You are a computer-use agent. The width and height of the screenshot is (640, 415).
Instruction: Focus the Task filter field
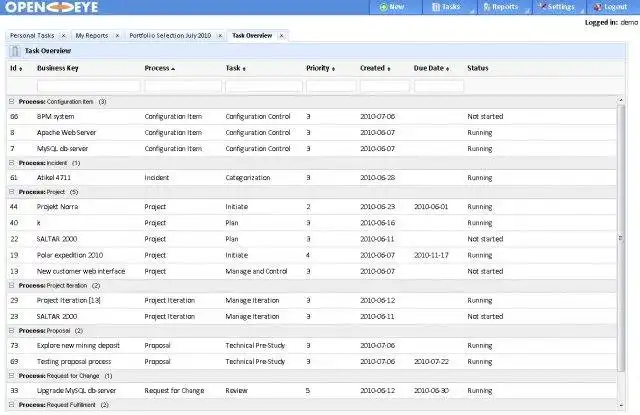coord(264,86)
